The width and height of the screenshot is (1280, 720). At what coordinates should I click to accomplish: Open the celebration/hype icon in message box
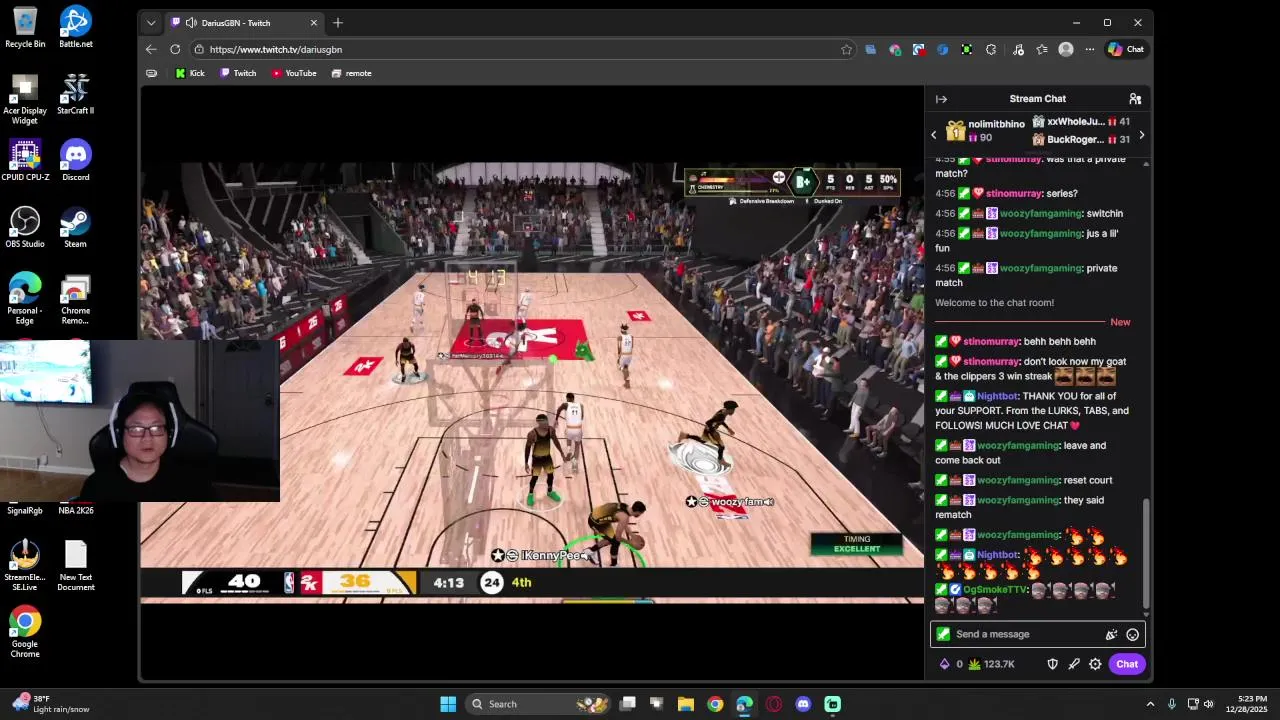click(1111, 634)
